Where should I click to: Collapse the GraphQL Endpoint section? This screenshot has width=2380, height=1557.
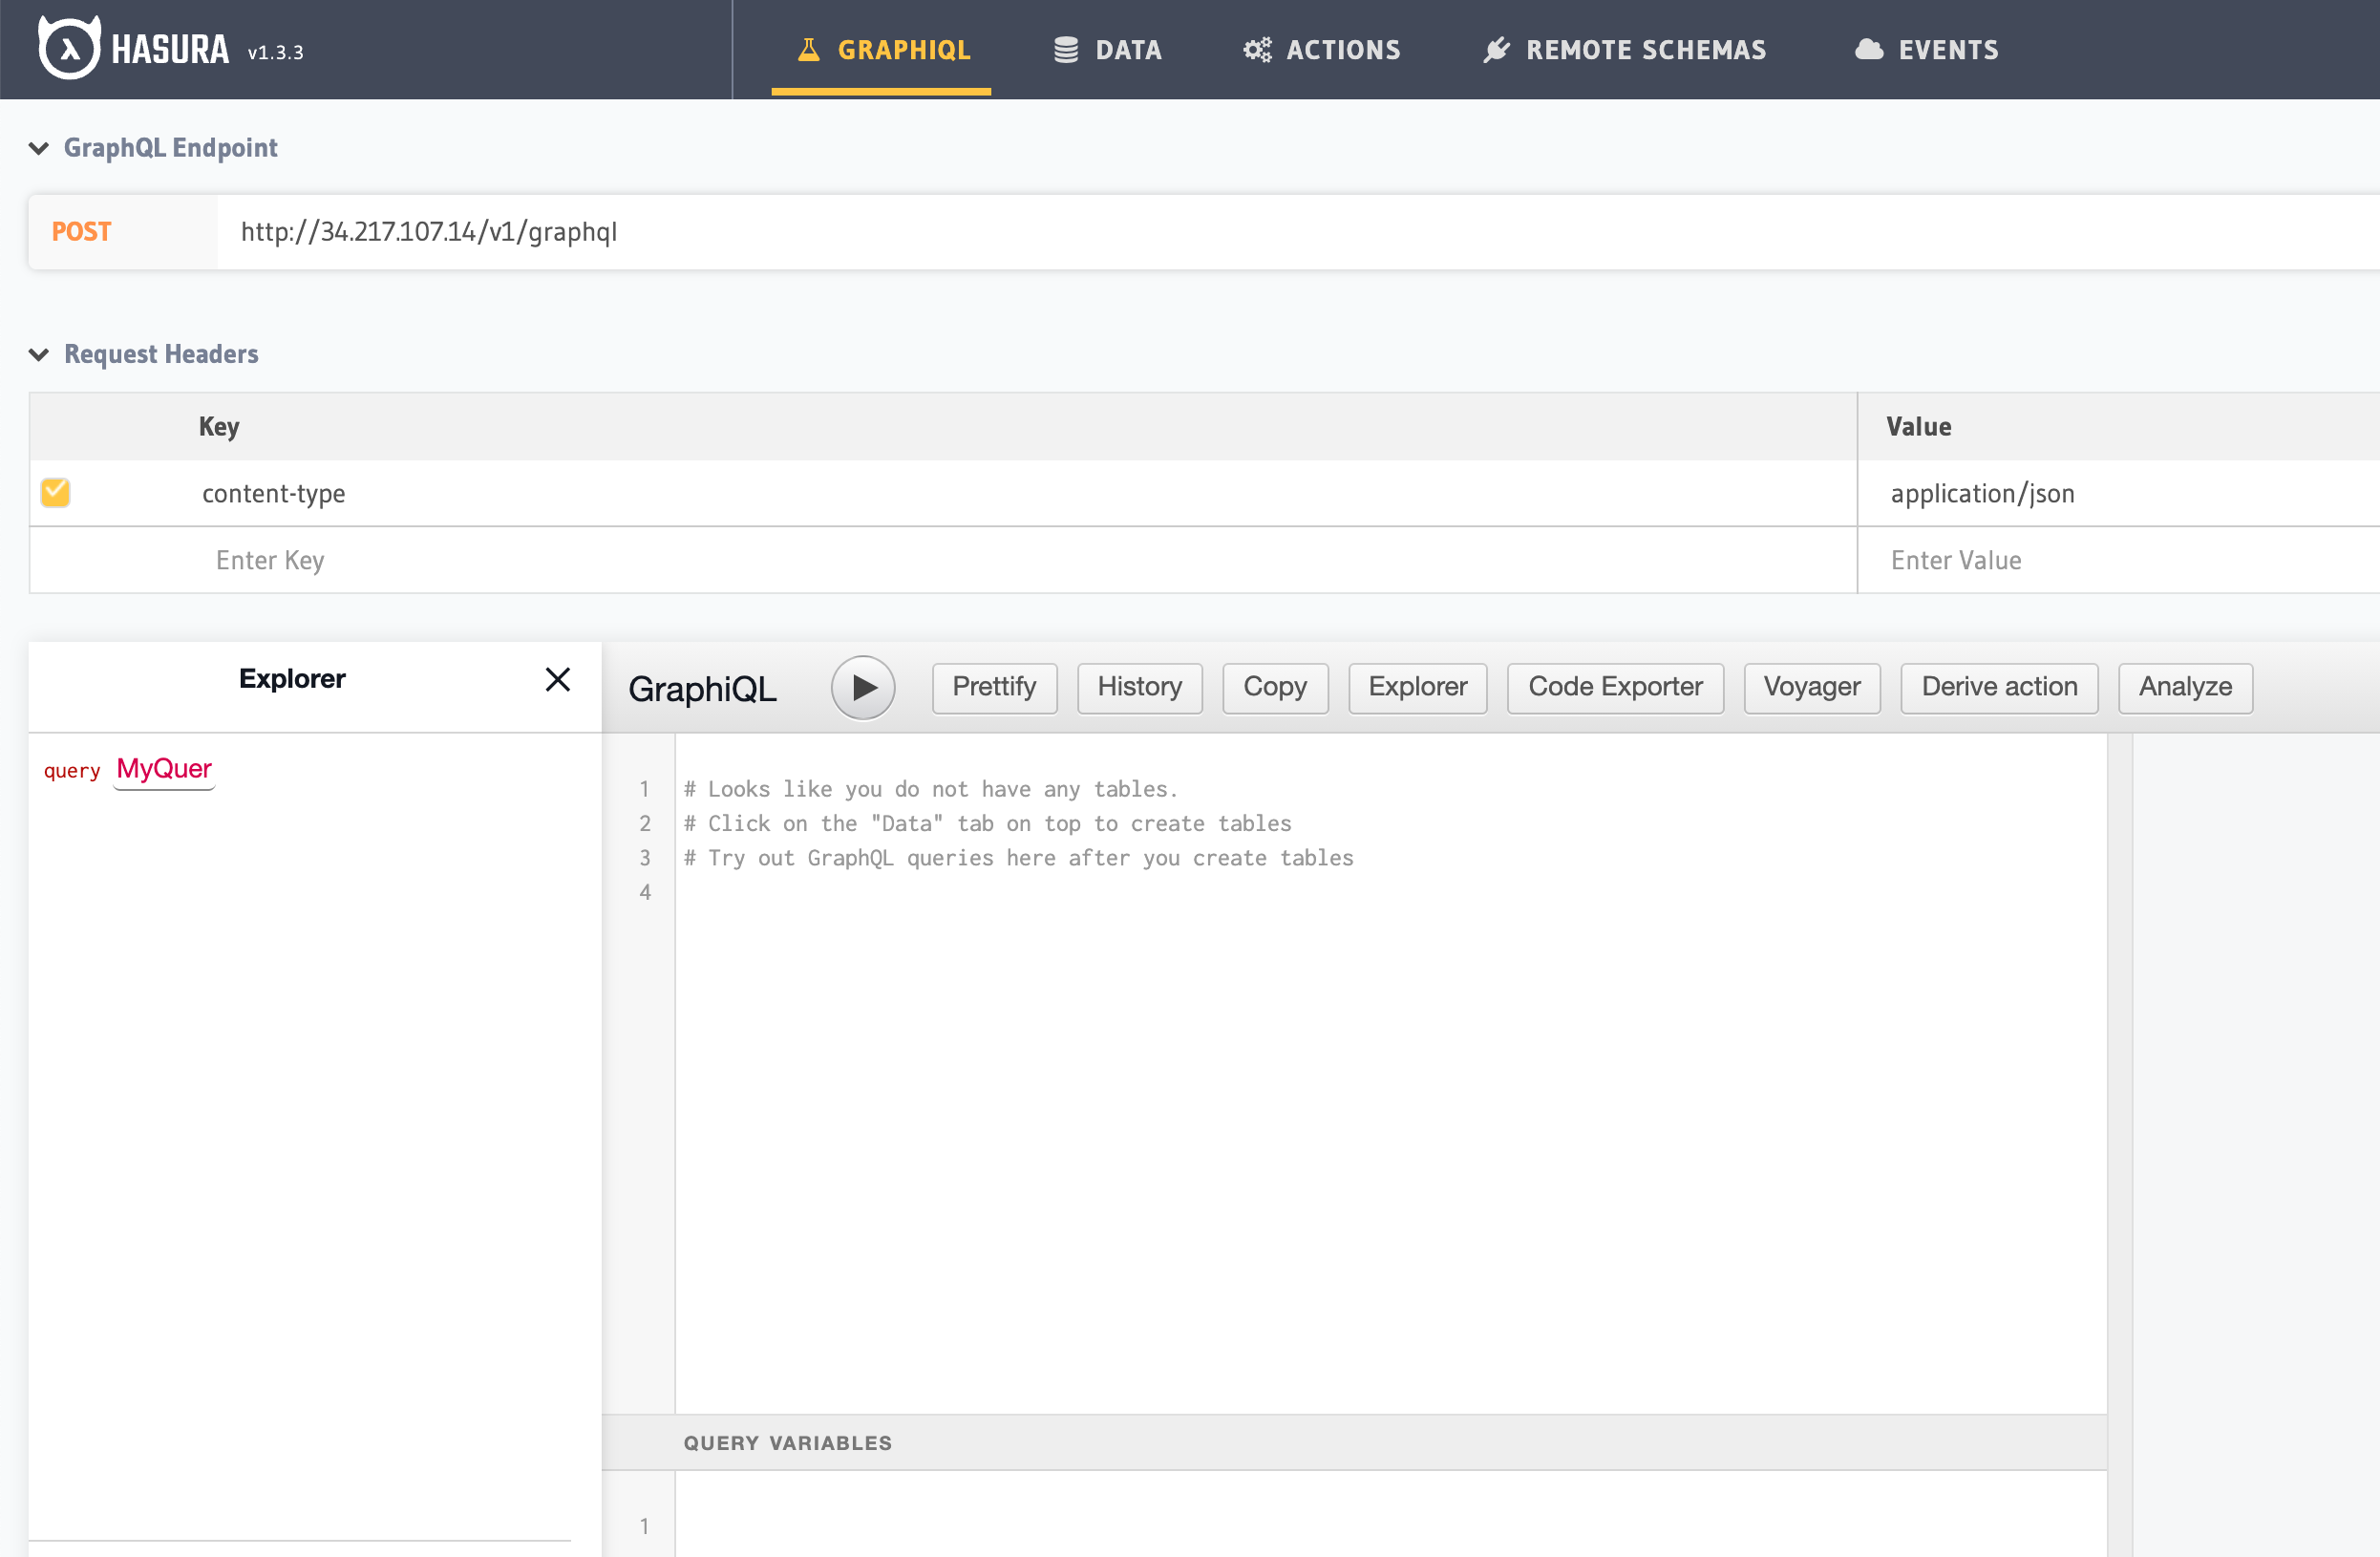[x=39, y=148]
